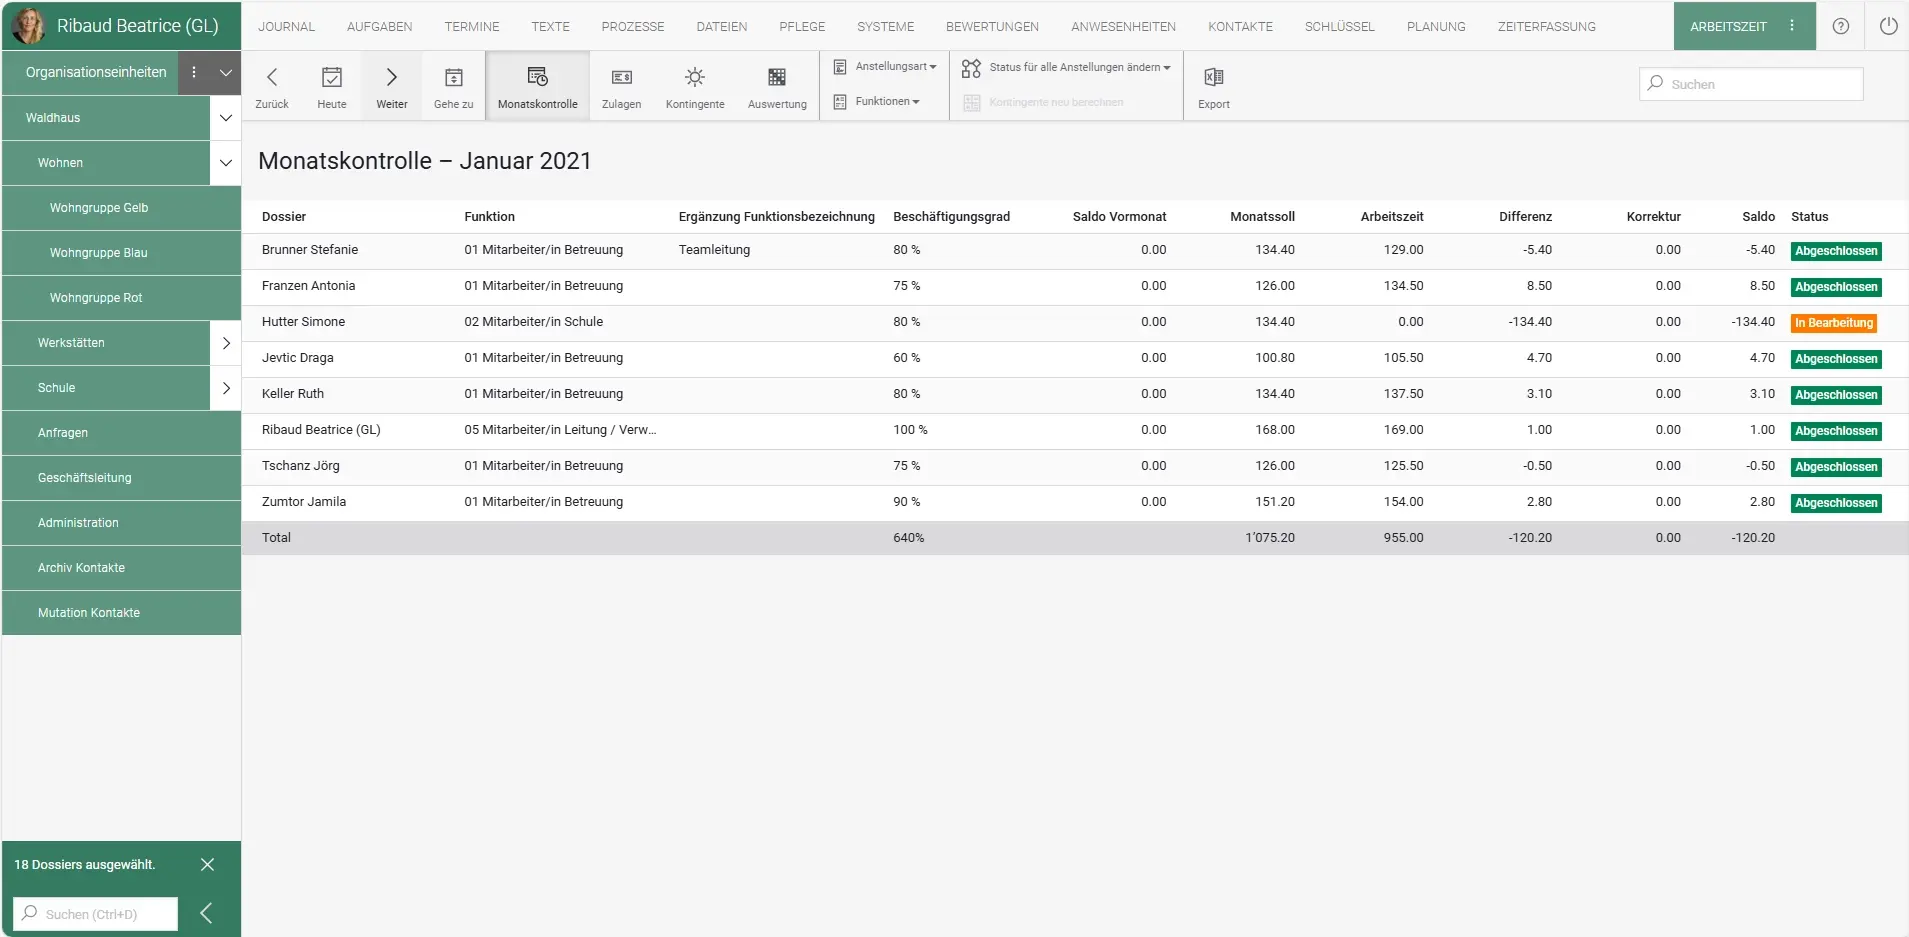Go to previous month with Zurück
The width and height of the screenshot is (1909, 937).
272,78
